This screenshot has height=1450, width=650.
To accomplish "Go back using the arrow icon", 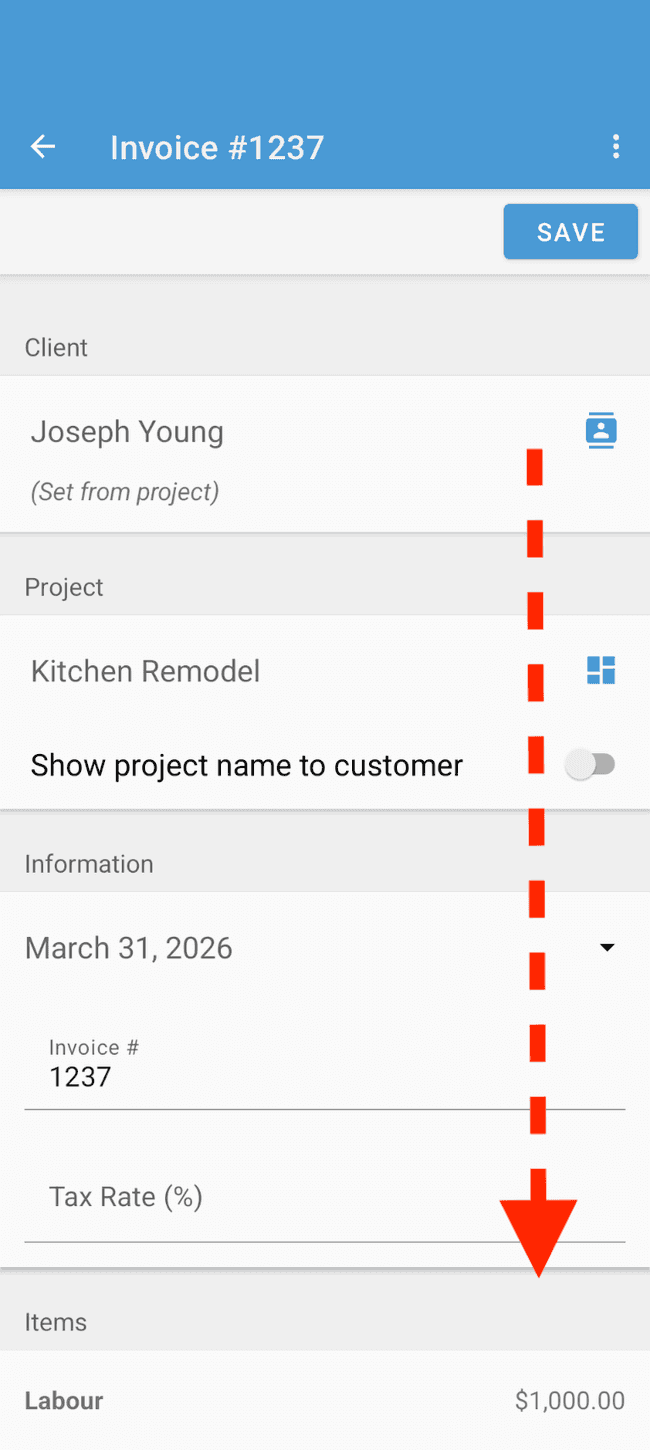I will click(42, 146).
